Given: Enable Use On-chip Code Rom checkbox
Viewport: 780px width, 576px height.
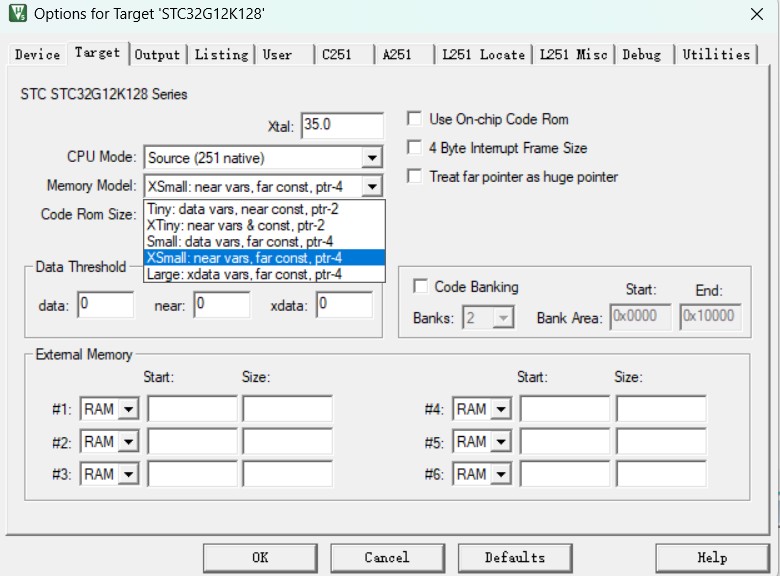Looking at the screenshot, I should 414,118.
